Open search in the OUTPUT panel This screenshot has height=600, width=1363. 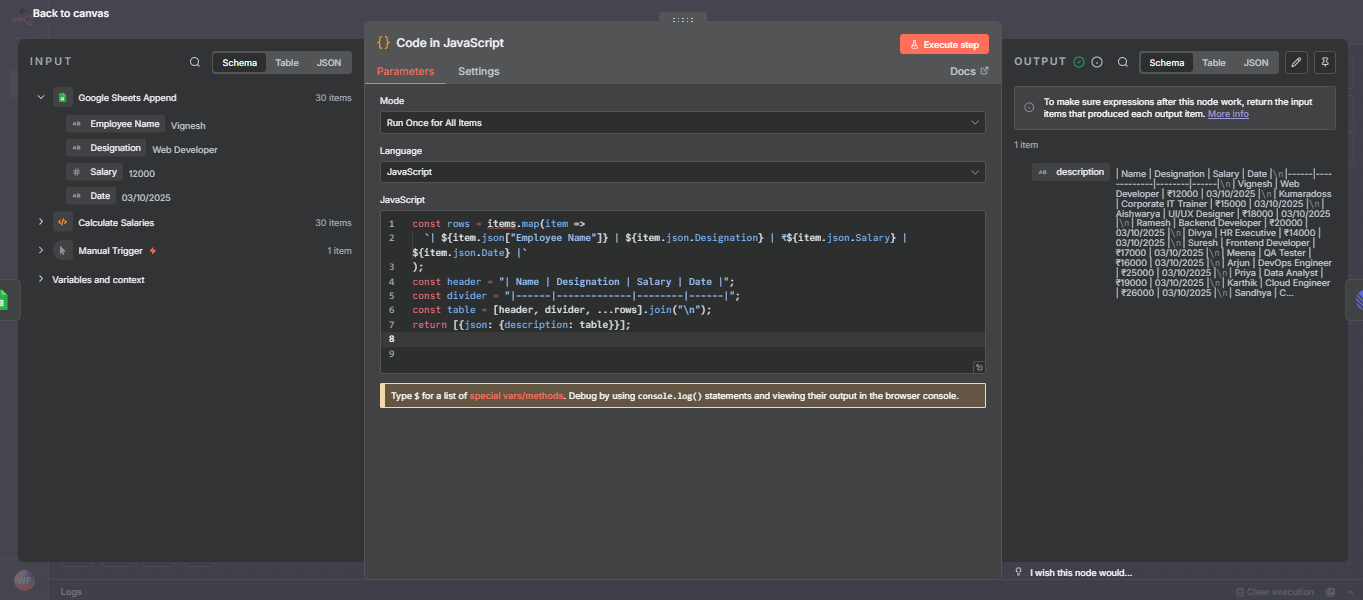pos(1122,61)
